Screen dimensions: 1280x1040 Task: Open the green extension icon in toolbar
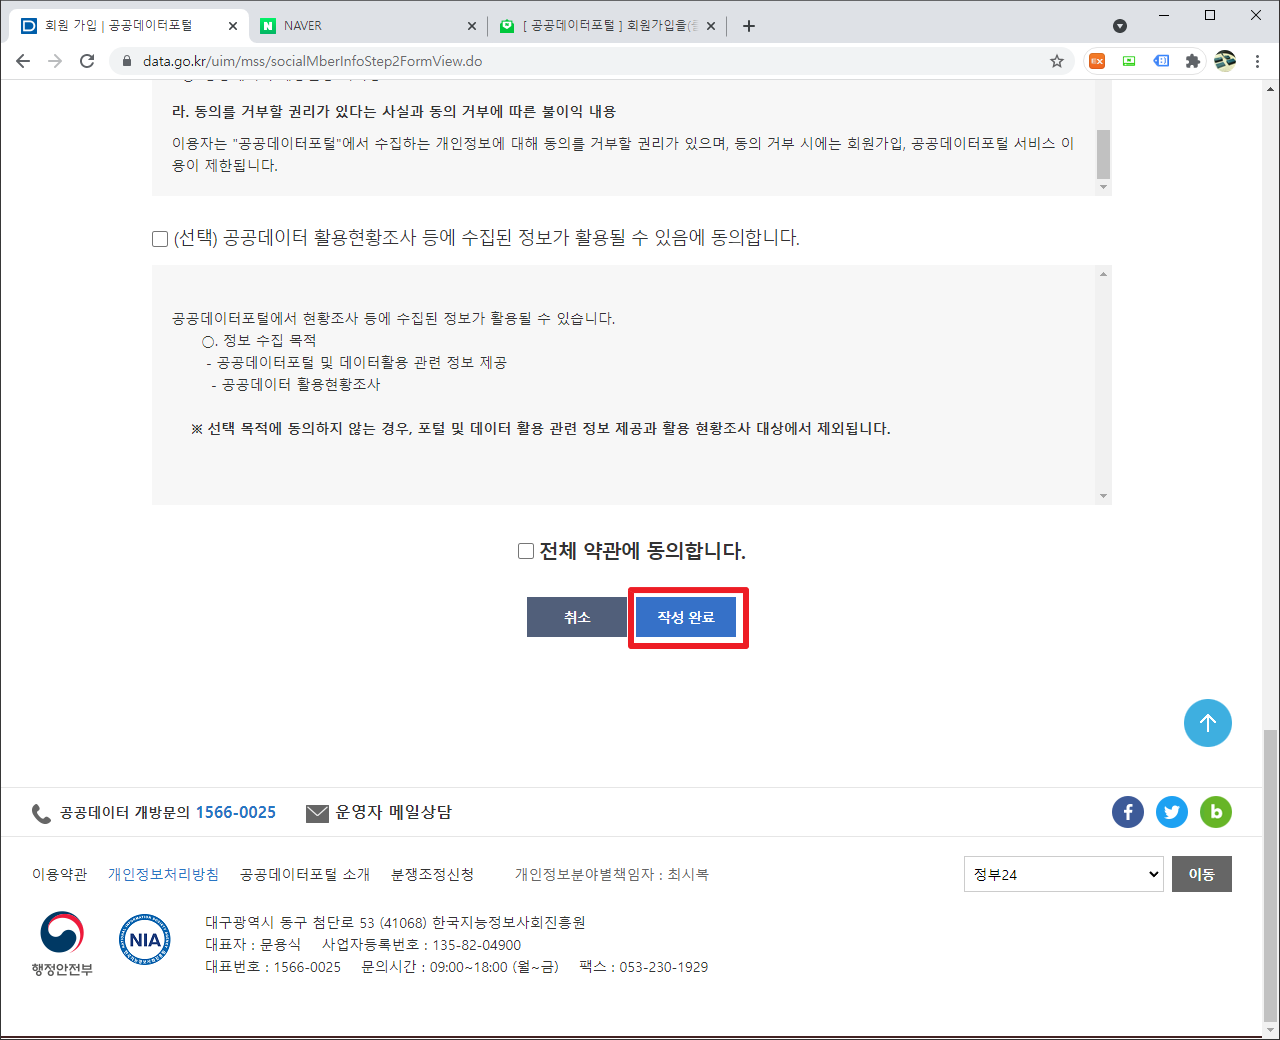(x=1129, y=61)
